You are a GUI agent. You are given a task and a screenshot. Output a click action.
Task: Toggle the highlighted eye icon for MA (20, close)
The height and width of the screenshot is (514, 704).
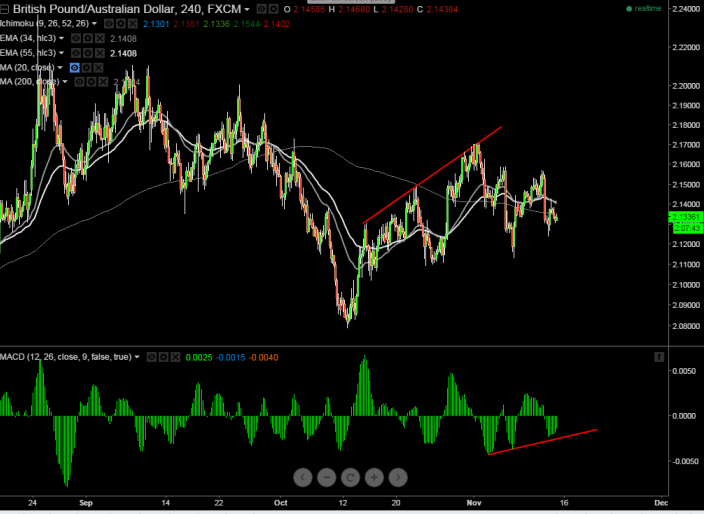[x=75, y=68]
